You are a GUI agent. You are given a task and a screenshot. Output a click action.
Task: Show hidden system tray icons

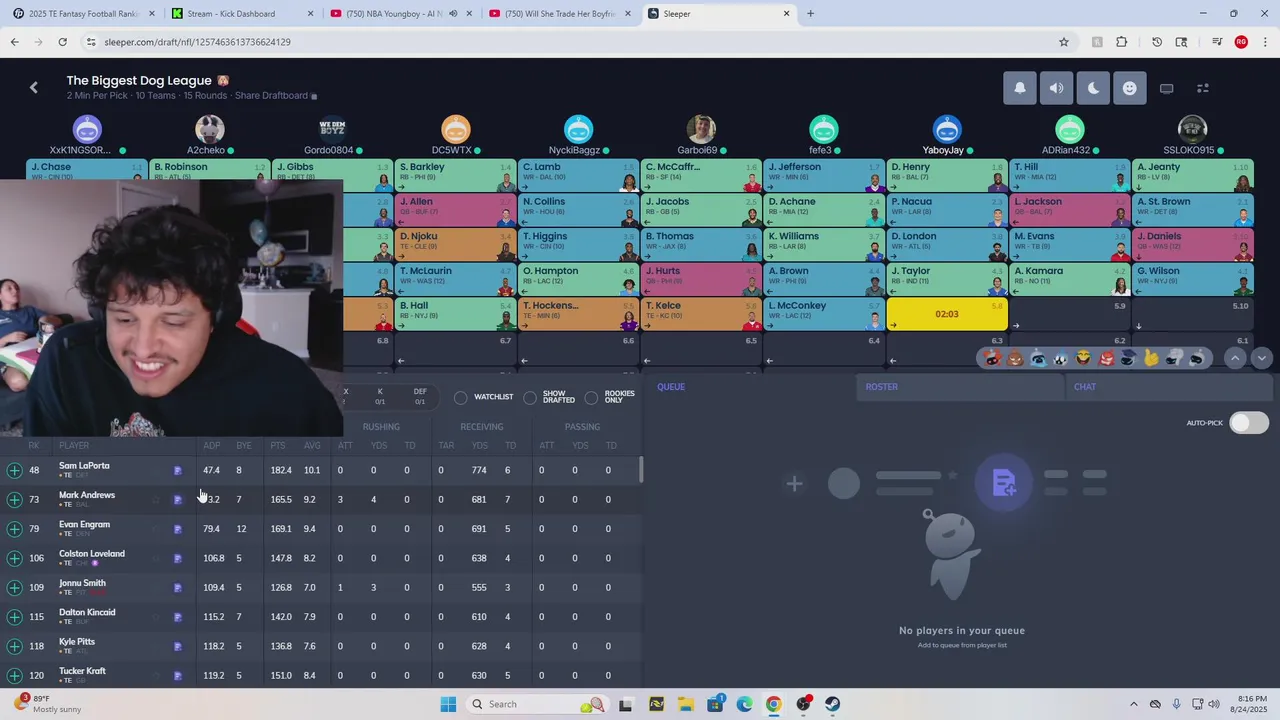1133,704
